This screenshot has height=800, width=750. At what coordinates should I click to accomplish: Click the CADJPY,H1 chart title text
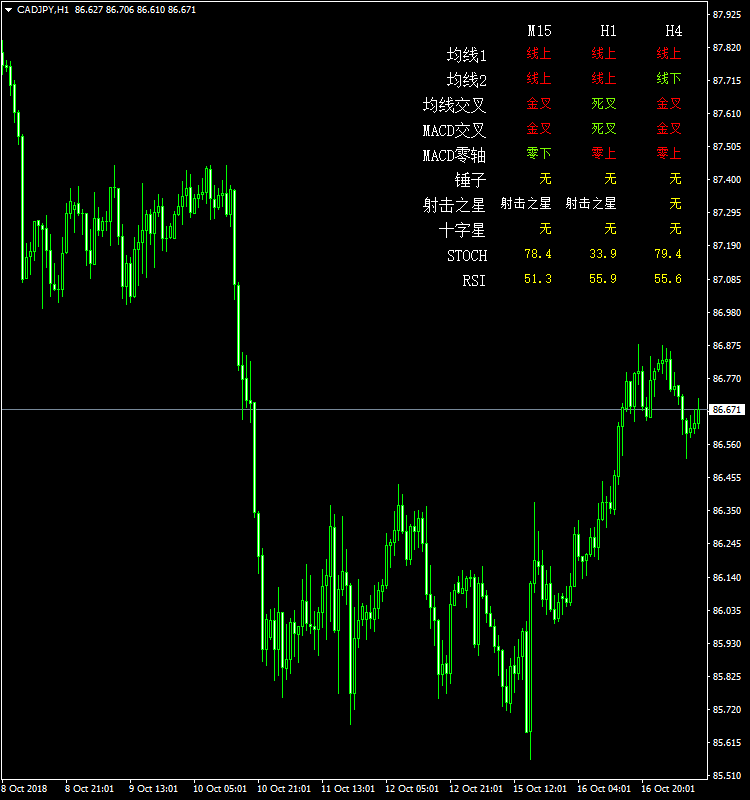click(43, 10)
